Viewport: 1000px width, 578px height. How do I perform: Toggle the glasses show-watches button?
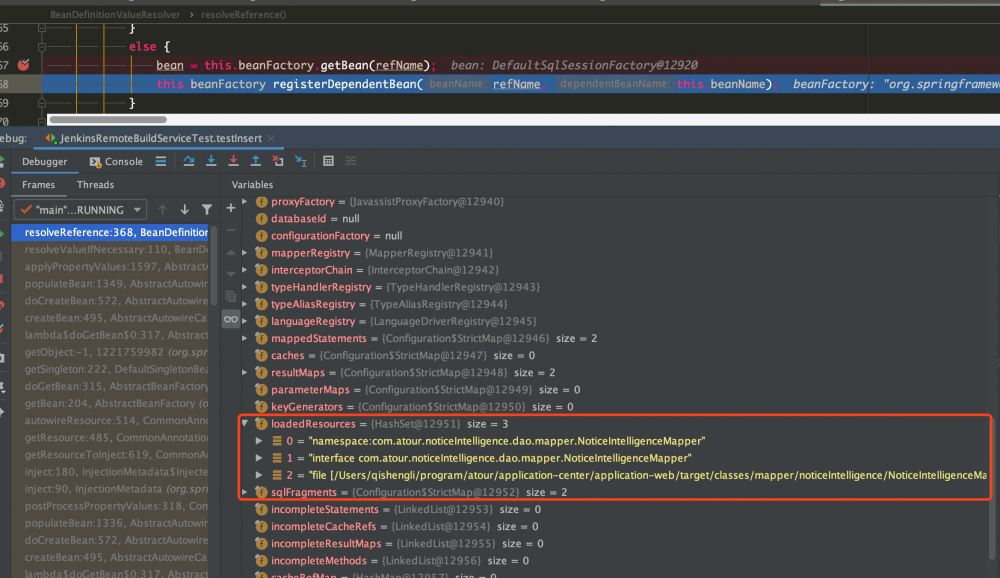coord(231,319)
